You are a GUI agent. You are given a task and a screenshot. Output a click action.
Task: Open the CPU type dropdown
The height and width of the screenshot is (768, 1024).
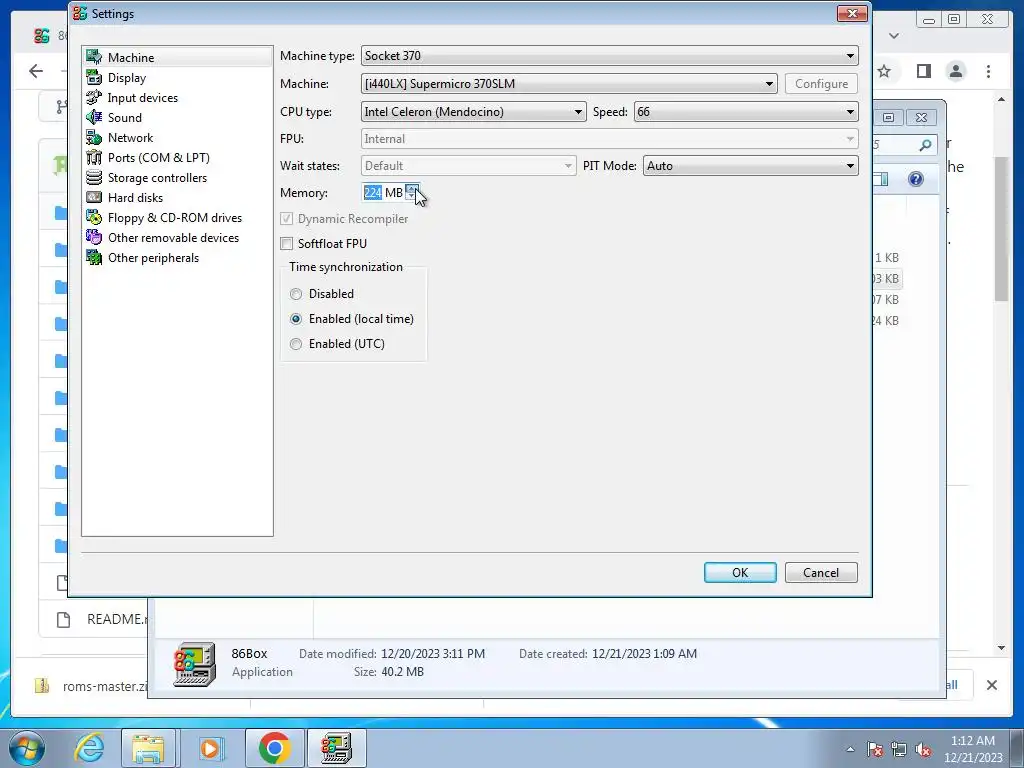pyautogui.click(x=473, y=112)
